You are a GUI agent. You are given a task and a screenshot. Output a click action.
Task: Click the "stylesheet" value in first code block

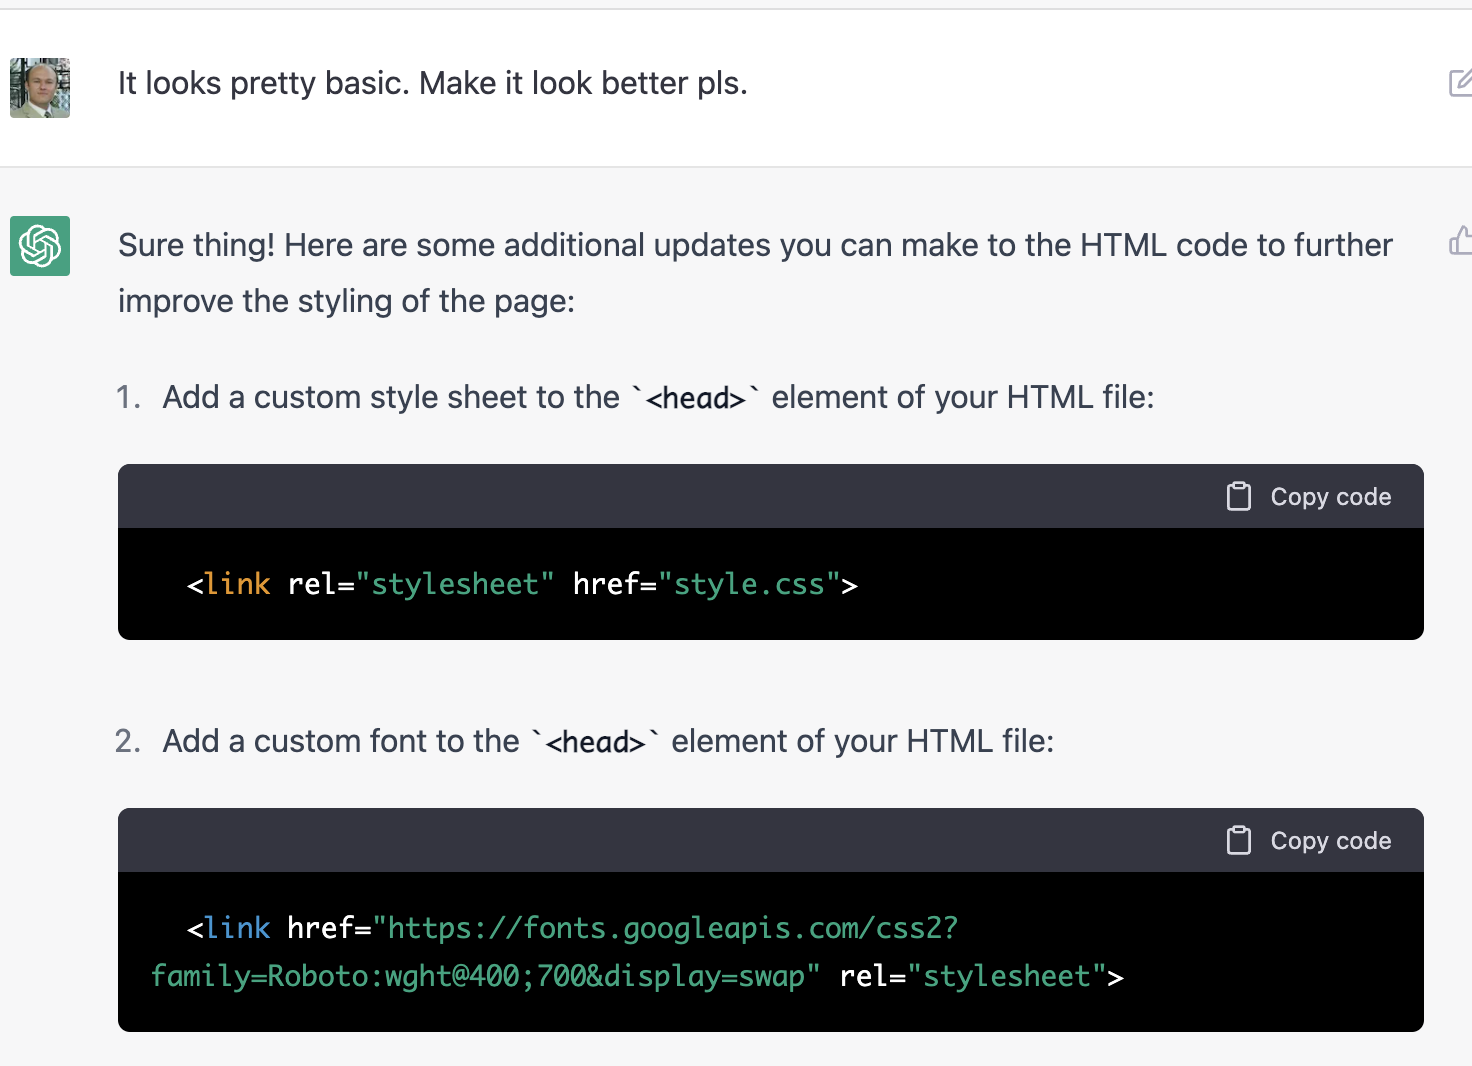click(x=454, y=584)
